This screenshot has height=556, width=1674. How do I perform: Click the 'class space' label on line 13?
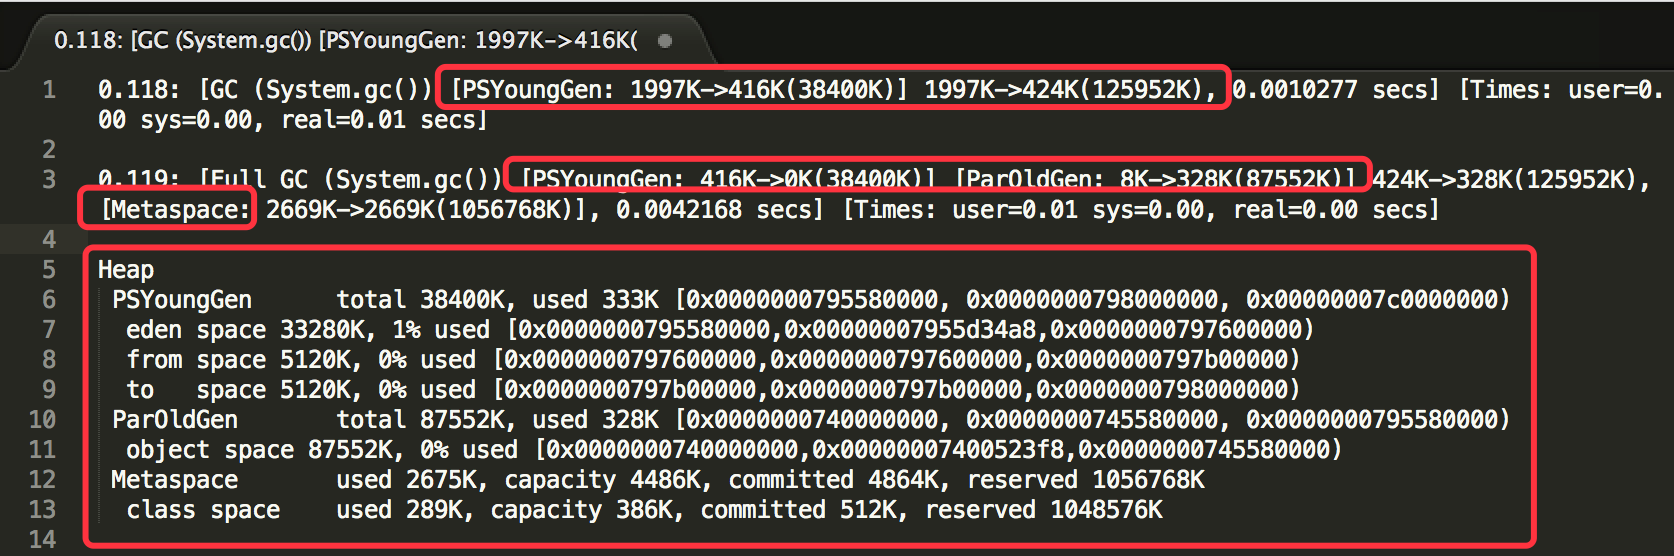[203, 510]
